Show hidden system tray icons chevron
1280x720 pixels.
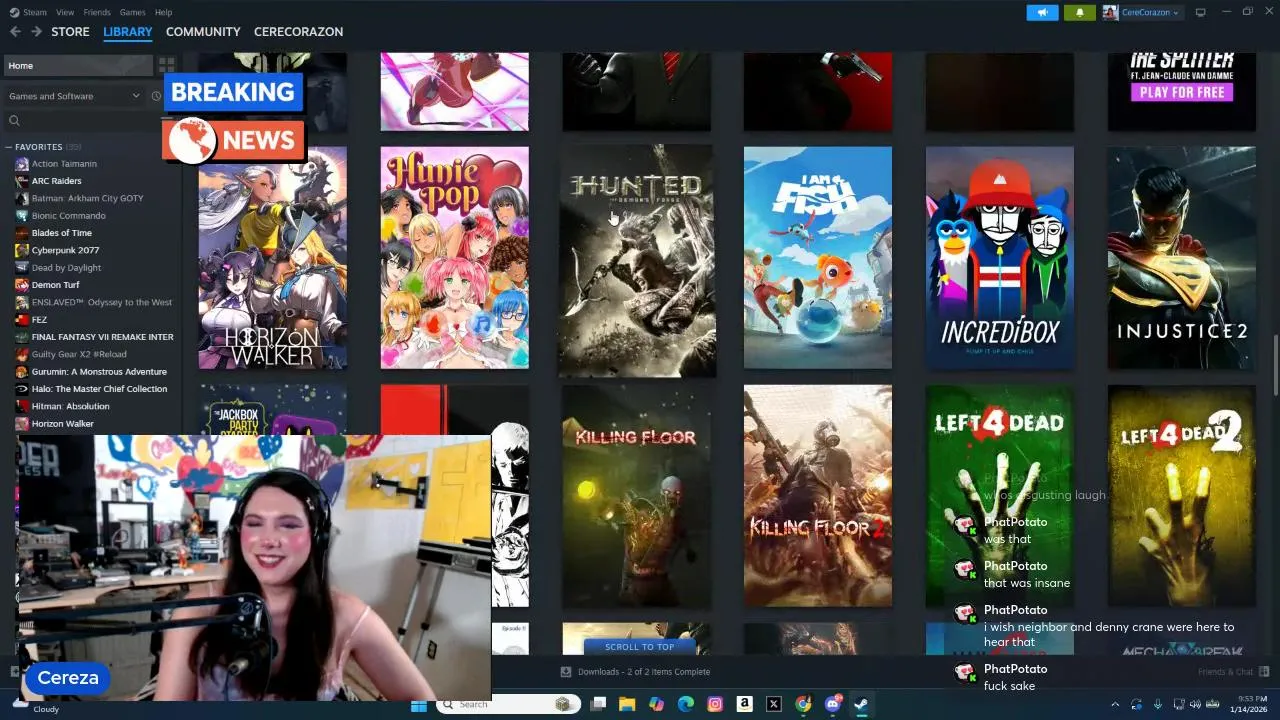pos(1115,704)
